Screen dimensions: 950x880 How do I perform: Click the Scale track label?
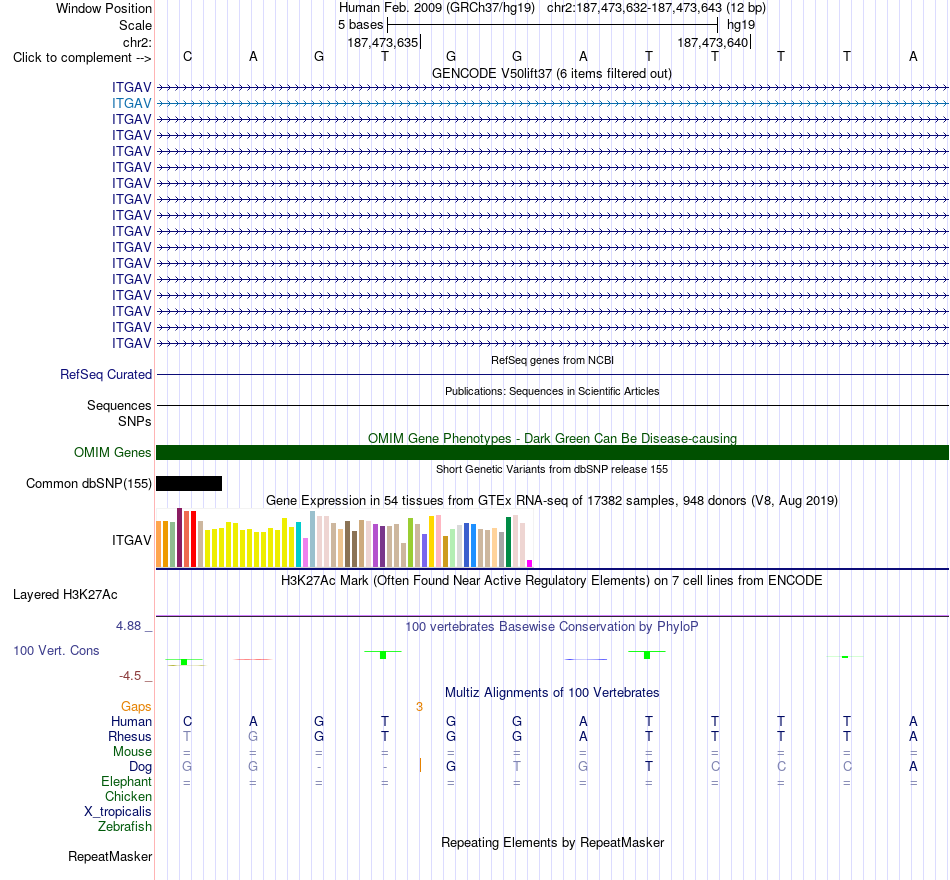135,25
